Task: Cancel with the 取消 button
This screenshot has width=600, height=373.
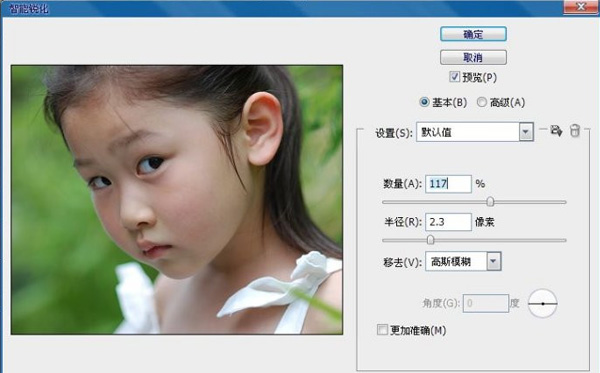Action: [473, 57]
